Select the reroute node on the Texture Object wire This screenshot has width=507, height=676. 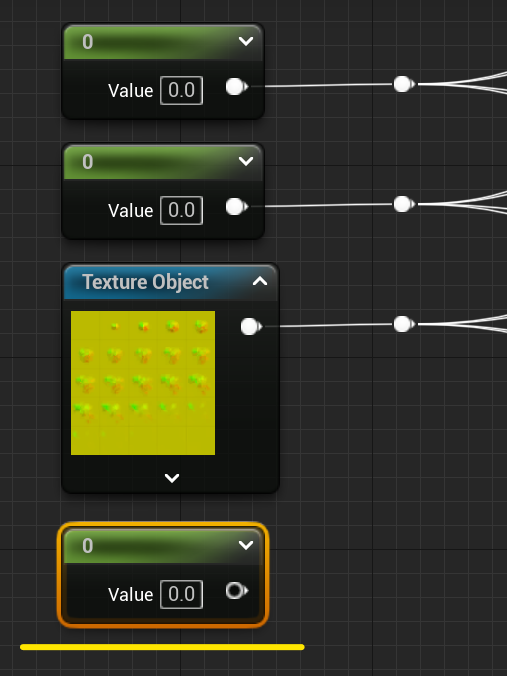coord(404,324)
